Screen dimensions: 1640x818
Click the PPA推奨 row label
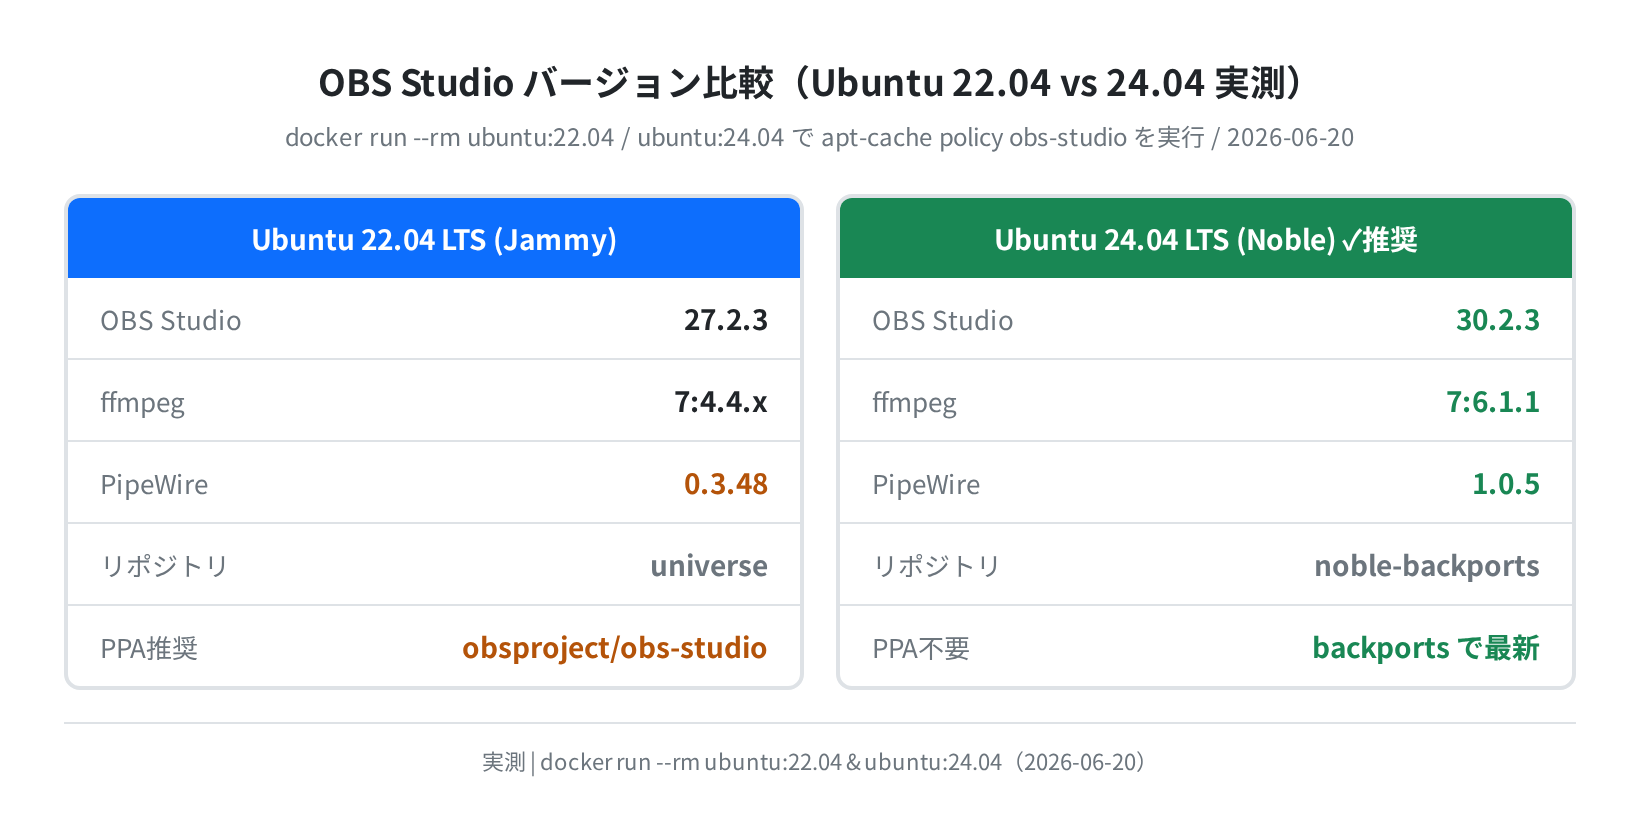[149, 648]
